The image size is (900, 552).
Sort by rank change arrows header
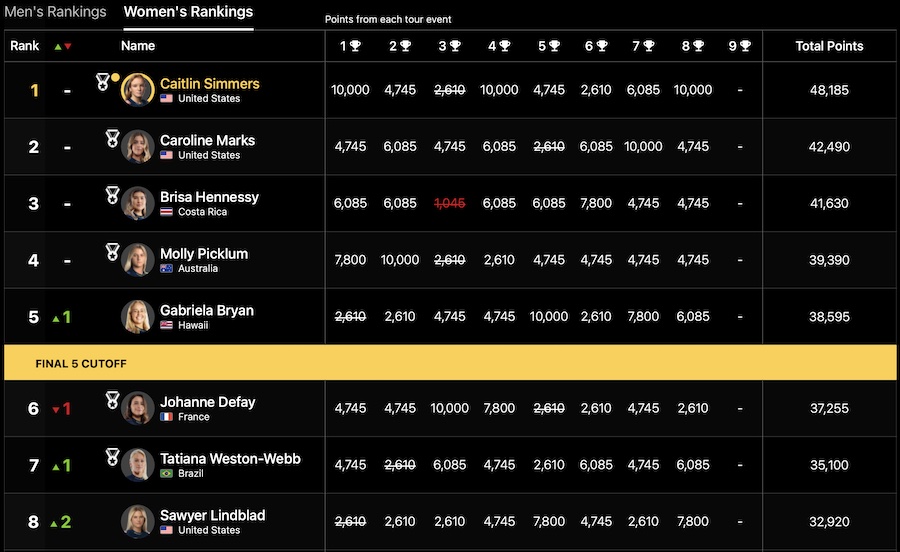coord(62,46)
